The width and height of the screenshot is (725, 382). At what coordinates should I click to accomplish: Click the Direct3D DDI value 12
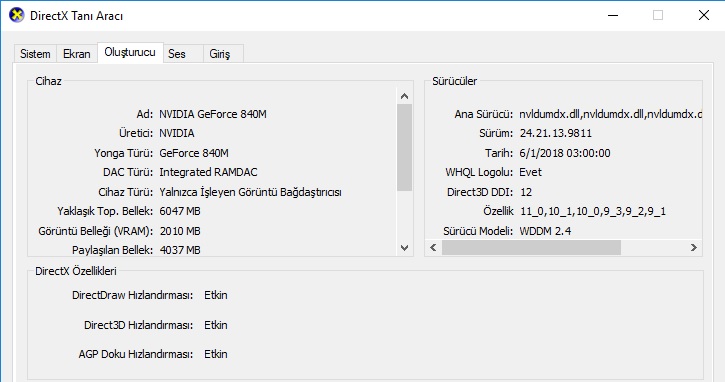(x=526, y=192)
